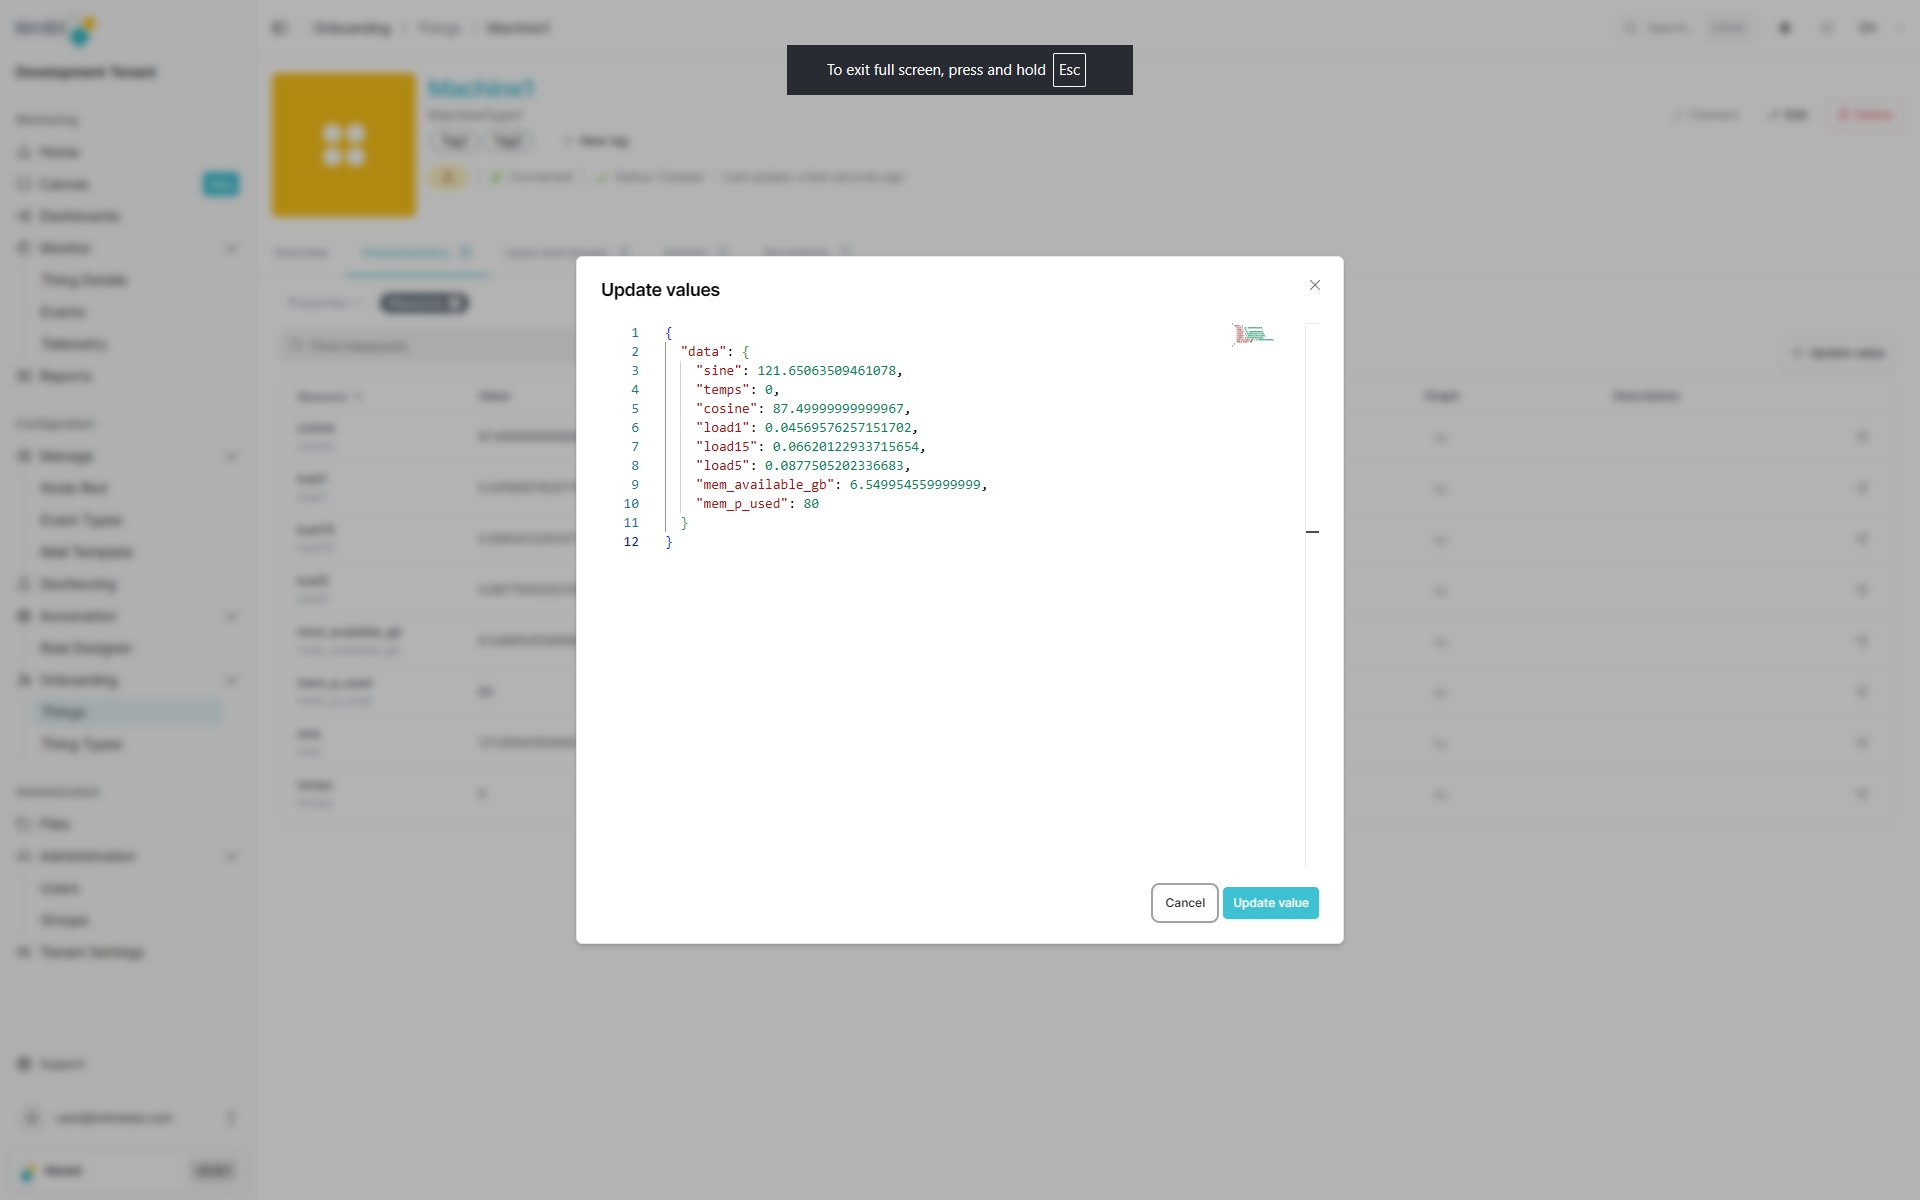Open the user account kebab menu
Image resolution: width=1920 pixels, height=1200 pixels.
point(231,1118)
